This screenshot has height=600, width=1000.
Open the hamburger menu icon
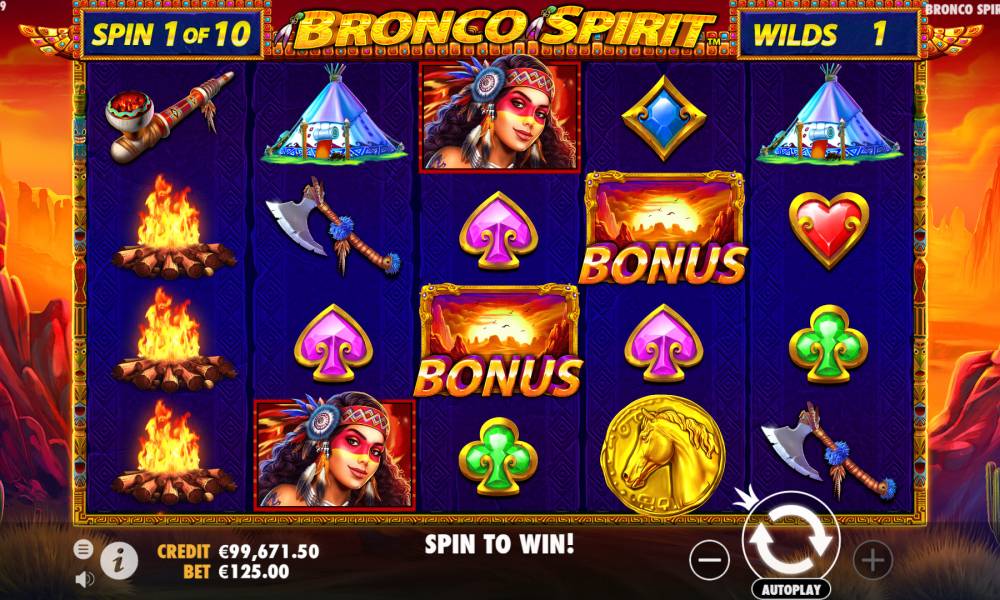83,549
